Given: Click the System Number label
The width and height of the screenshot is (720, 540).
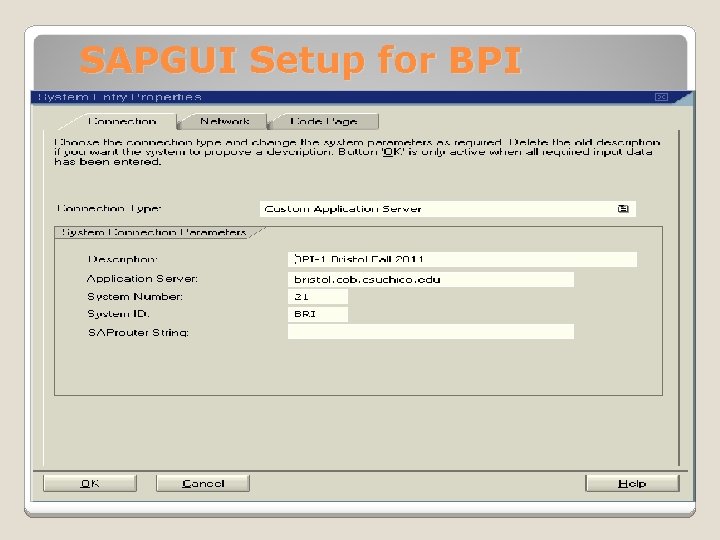Looking at the screenshot, I should tap(135, 297).
